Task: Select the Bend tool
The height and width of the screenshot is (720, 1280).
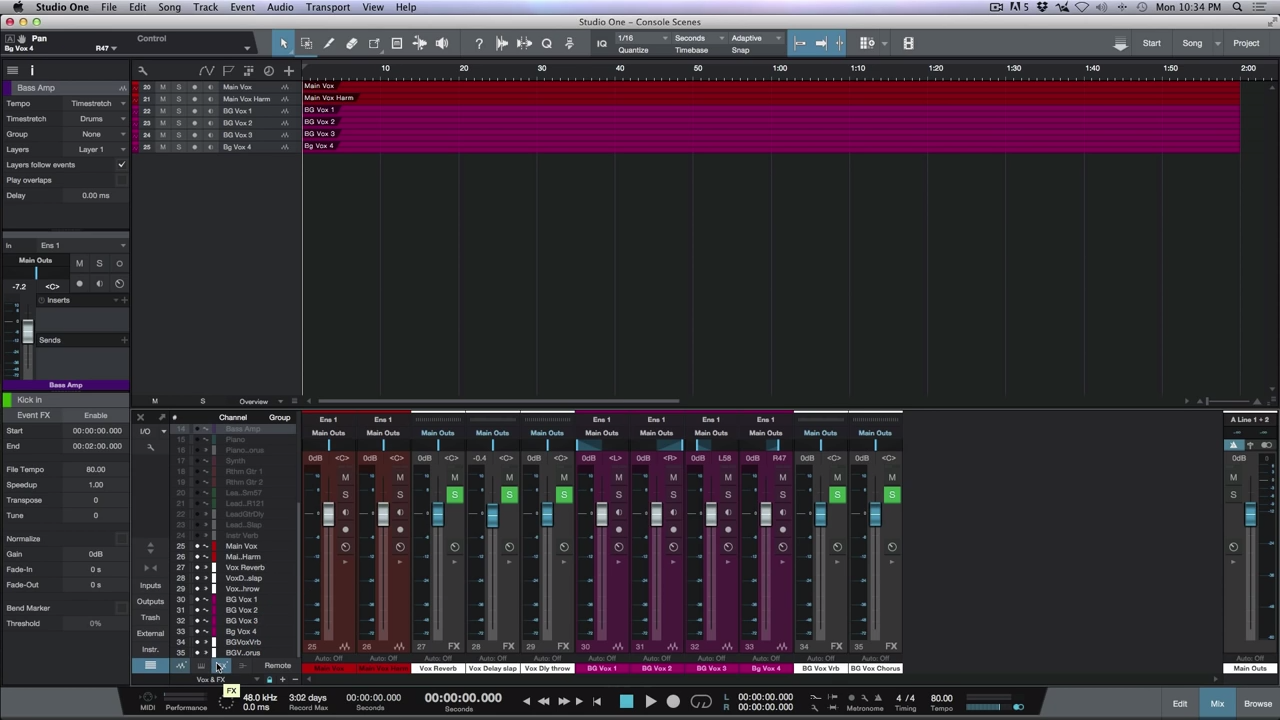Action: tap(419, 43)
